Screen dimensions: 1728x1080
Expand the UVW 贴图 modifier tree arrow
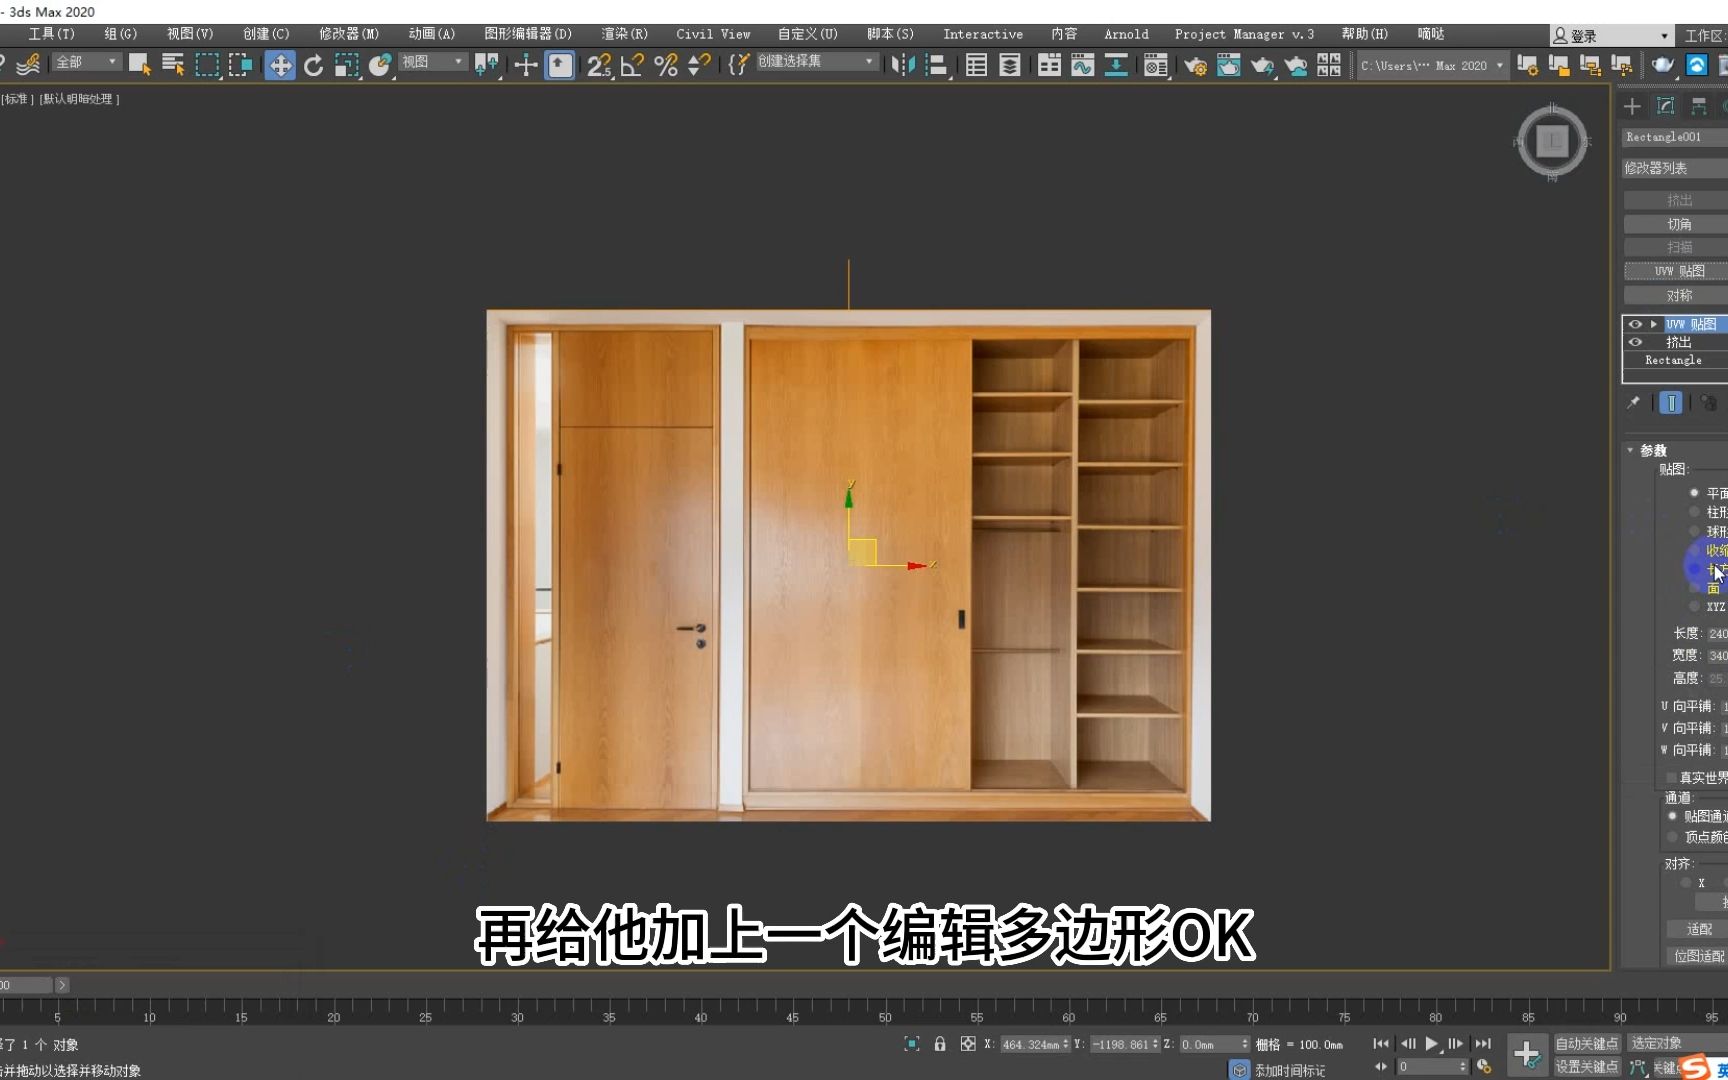[x=1652, y=324]
